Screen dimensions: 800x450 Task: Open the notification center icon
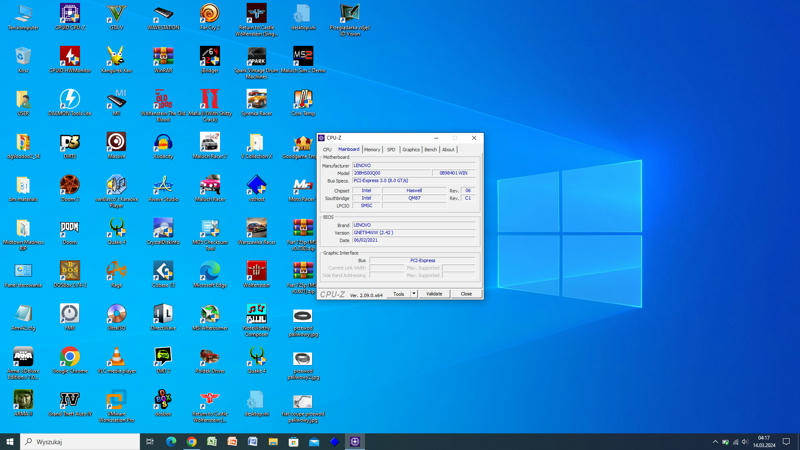click(786, 441)
